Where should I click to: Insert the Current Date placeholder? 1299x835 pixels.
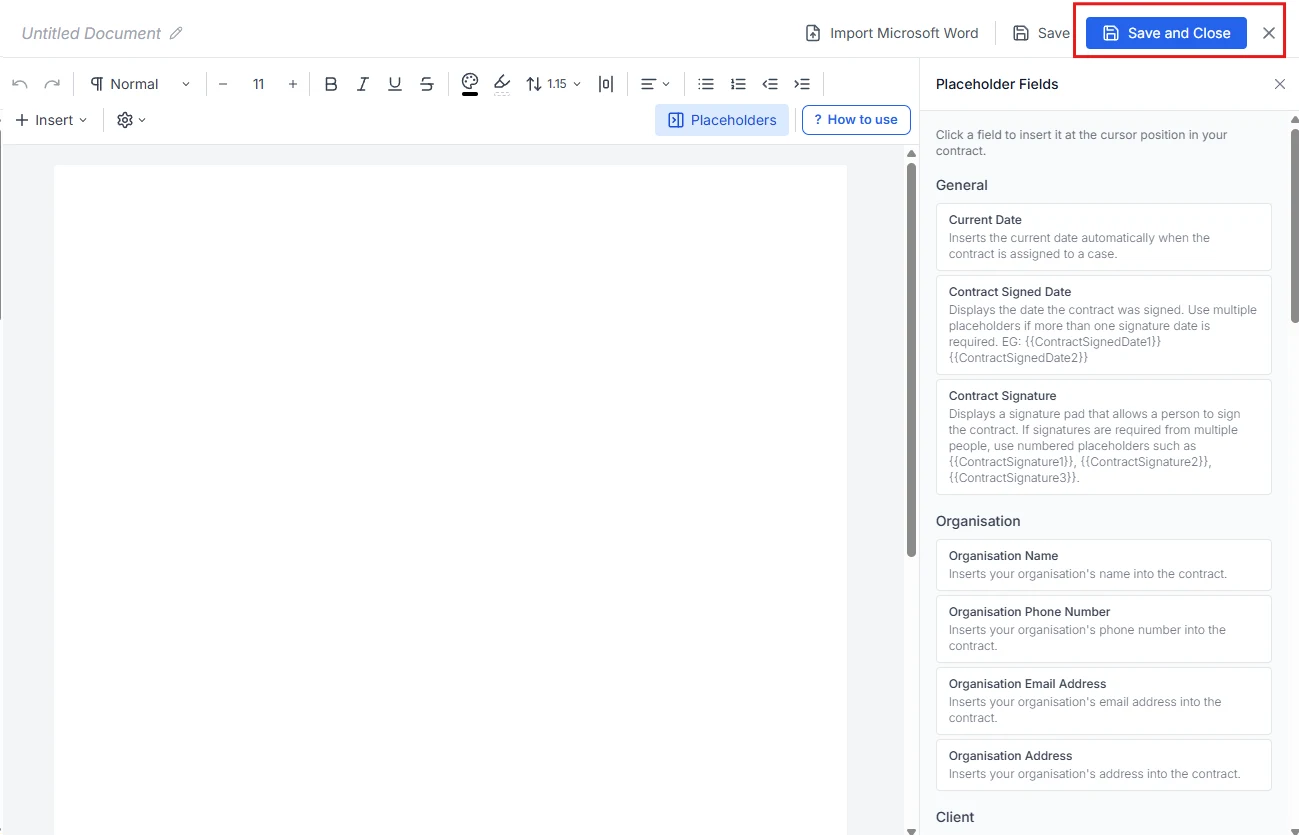1104,237
